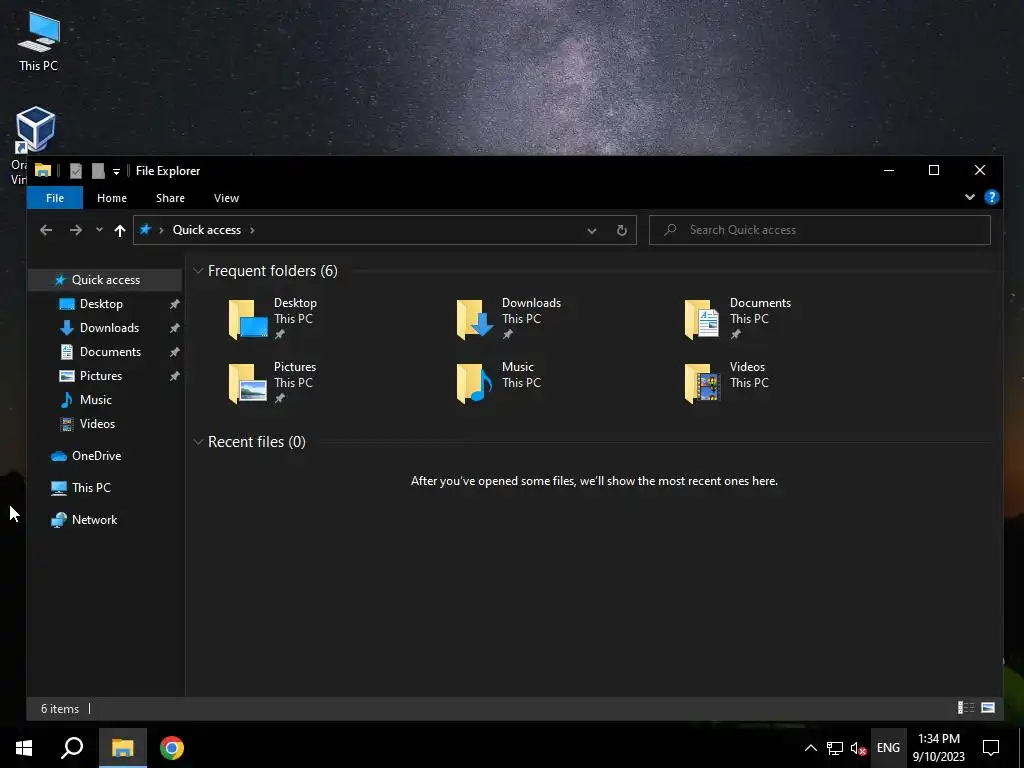This screenshot has width=1024, height=768.
Task: Switch to Details view in status bar
Action: pyautogui.click(x=966, y=708)
